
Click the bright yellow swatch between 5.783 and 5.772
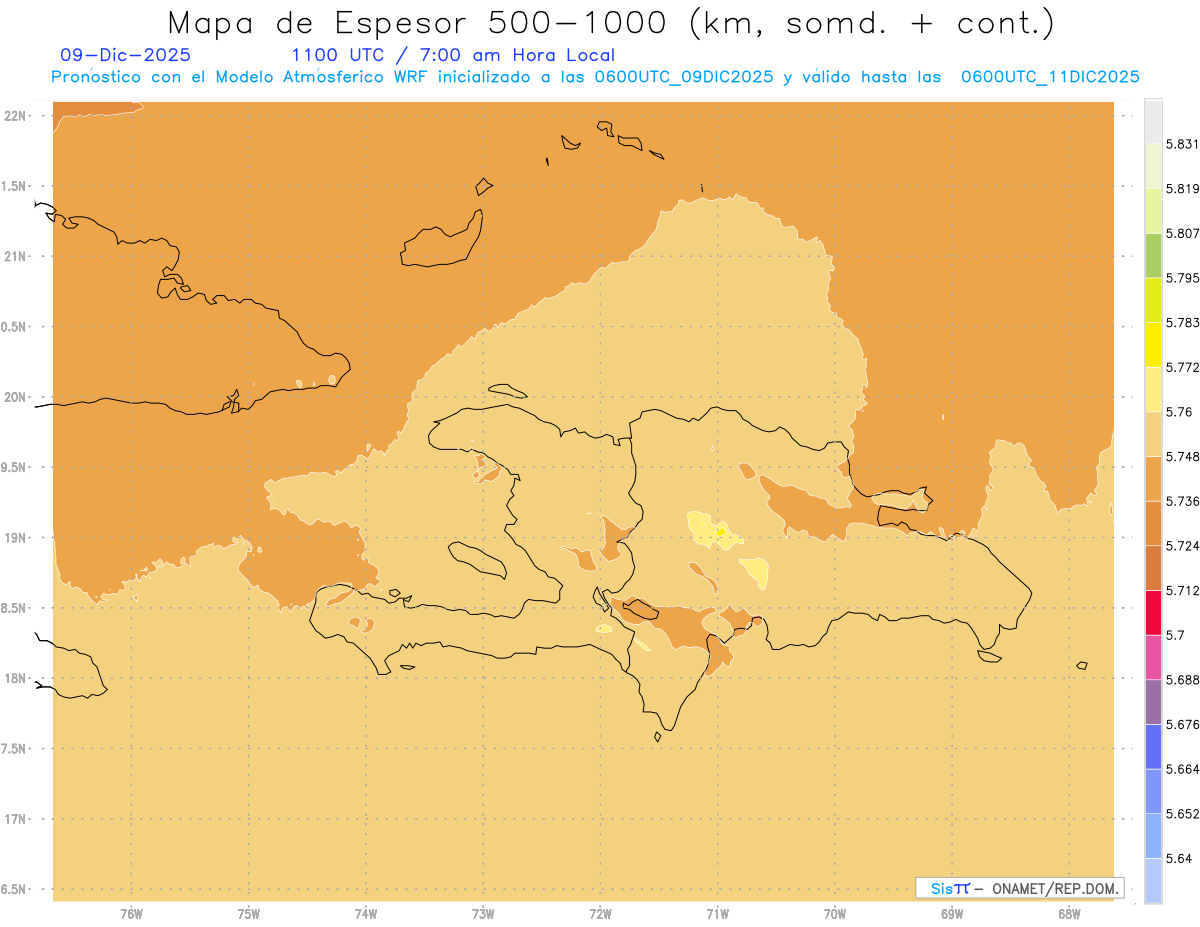(1153, 345)
